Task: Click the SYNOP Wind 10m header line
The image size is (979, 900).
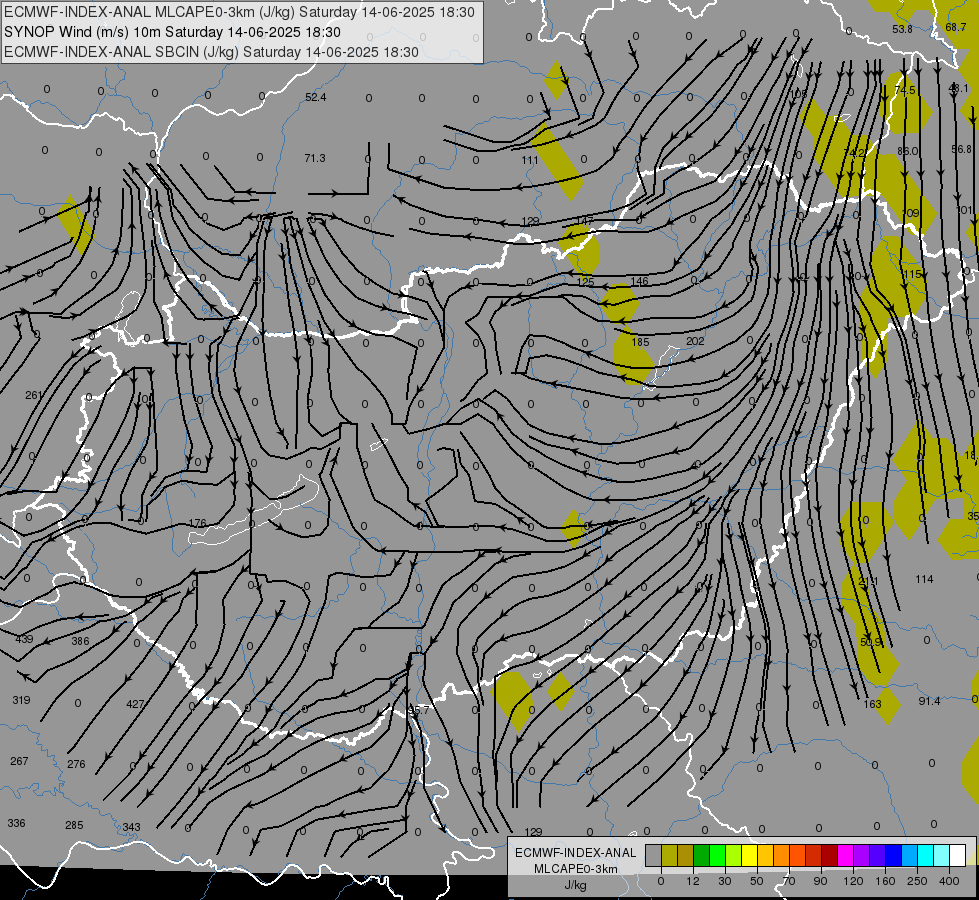Action: [x=172, y=32]
